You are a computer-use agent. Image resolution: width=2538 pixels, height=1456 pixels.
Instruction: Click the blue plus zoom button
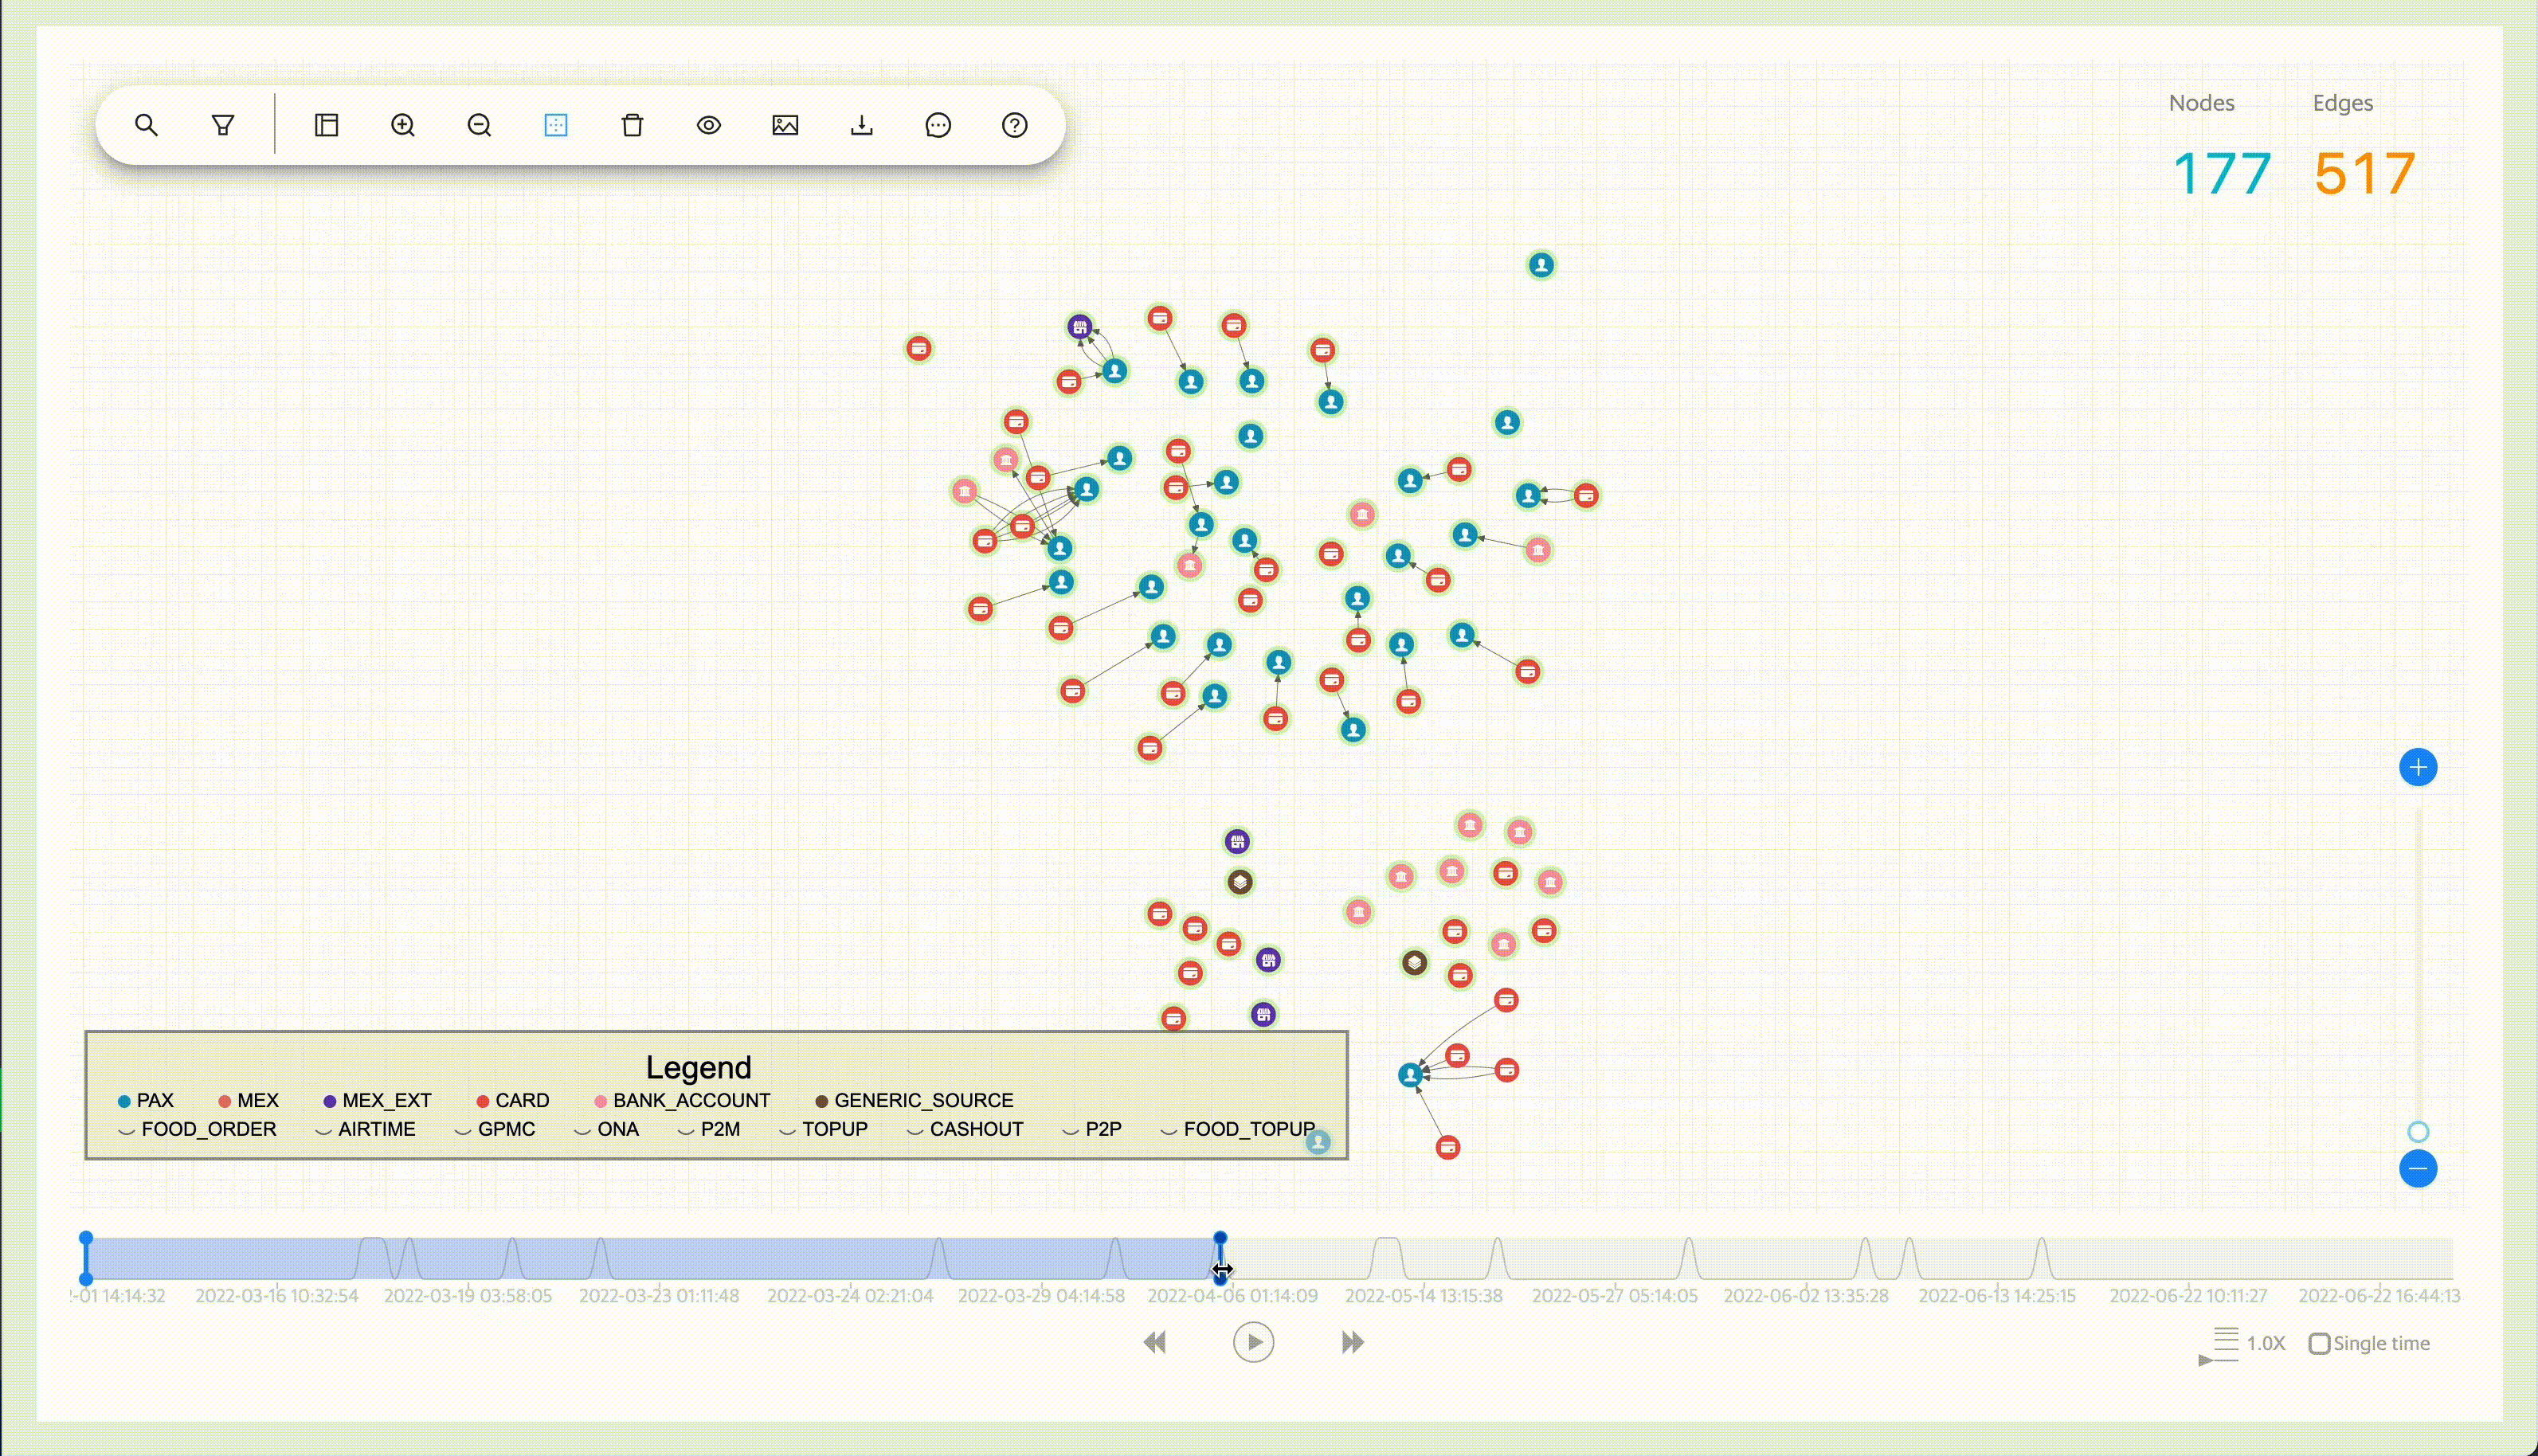point(2417,767)
